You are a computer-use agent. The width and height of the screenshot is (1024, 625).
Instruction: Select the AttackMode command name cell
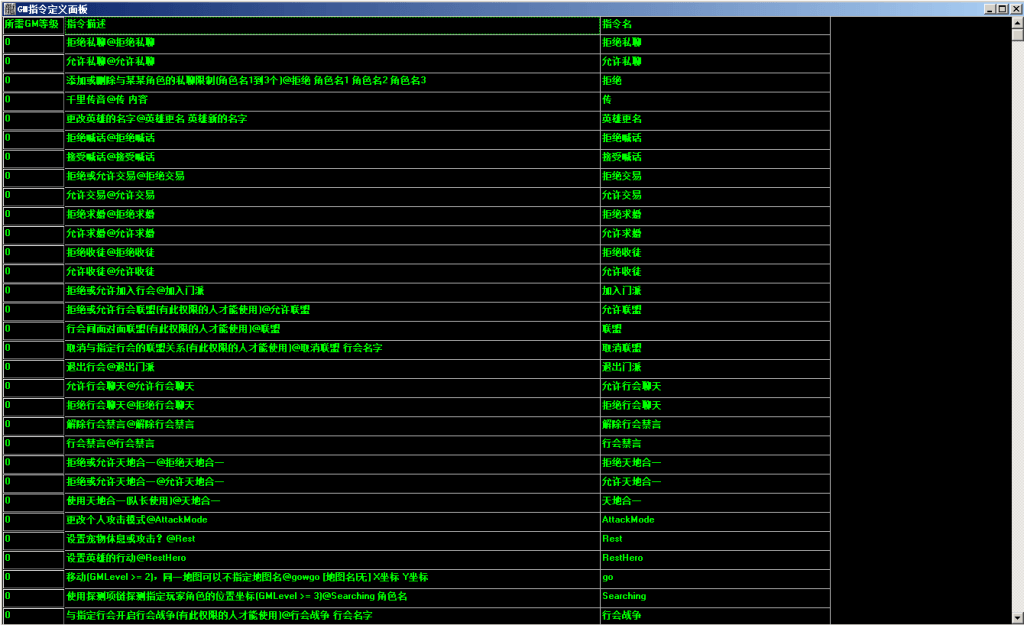click(x=714, y=520)
